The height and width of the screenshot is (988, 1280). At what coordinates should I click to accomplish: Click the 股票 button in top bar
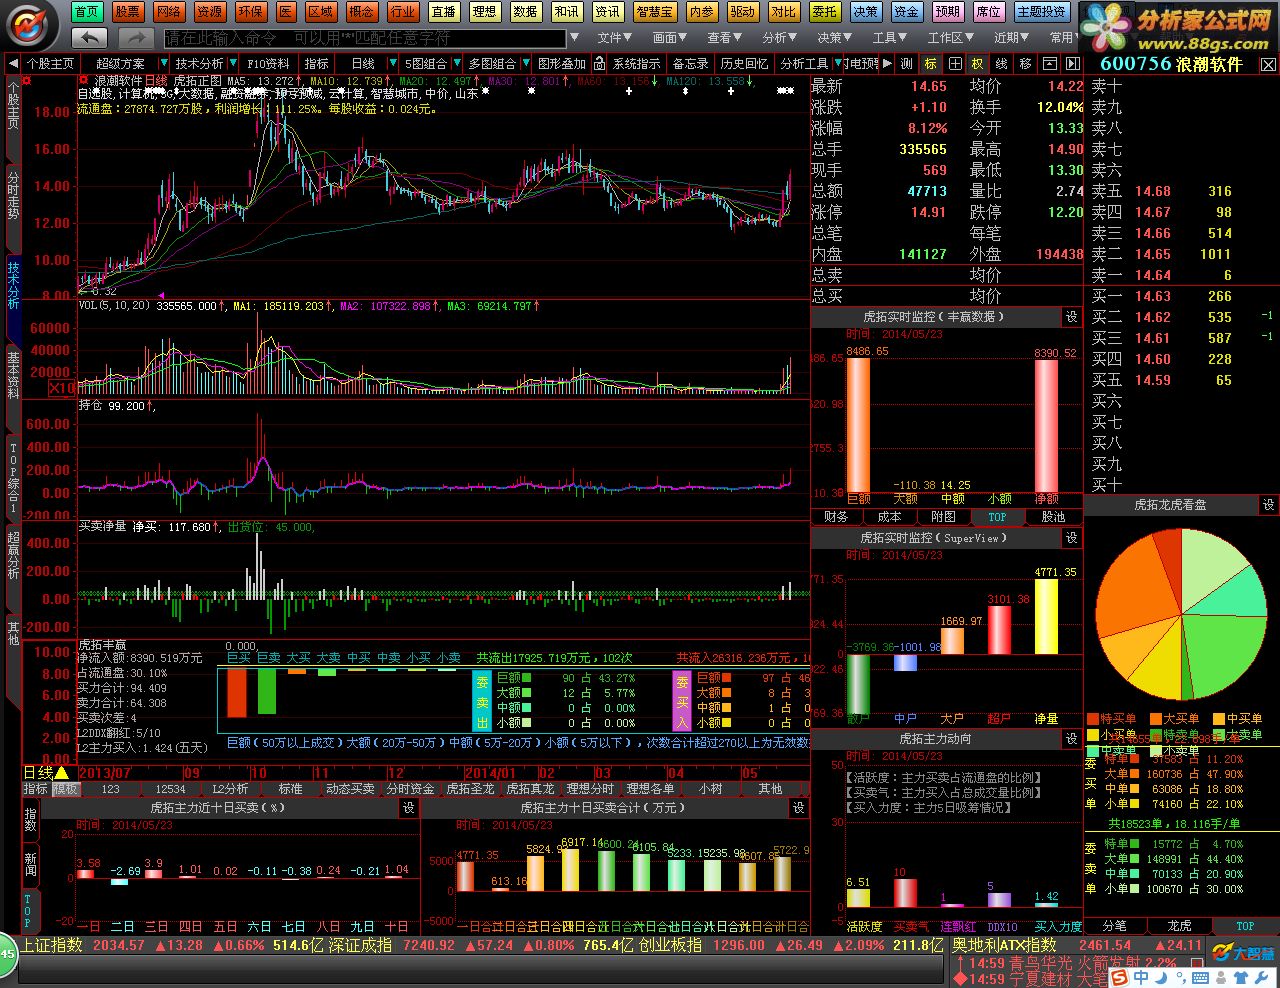click(x=127, y=12)
